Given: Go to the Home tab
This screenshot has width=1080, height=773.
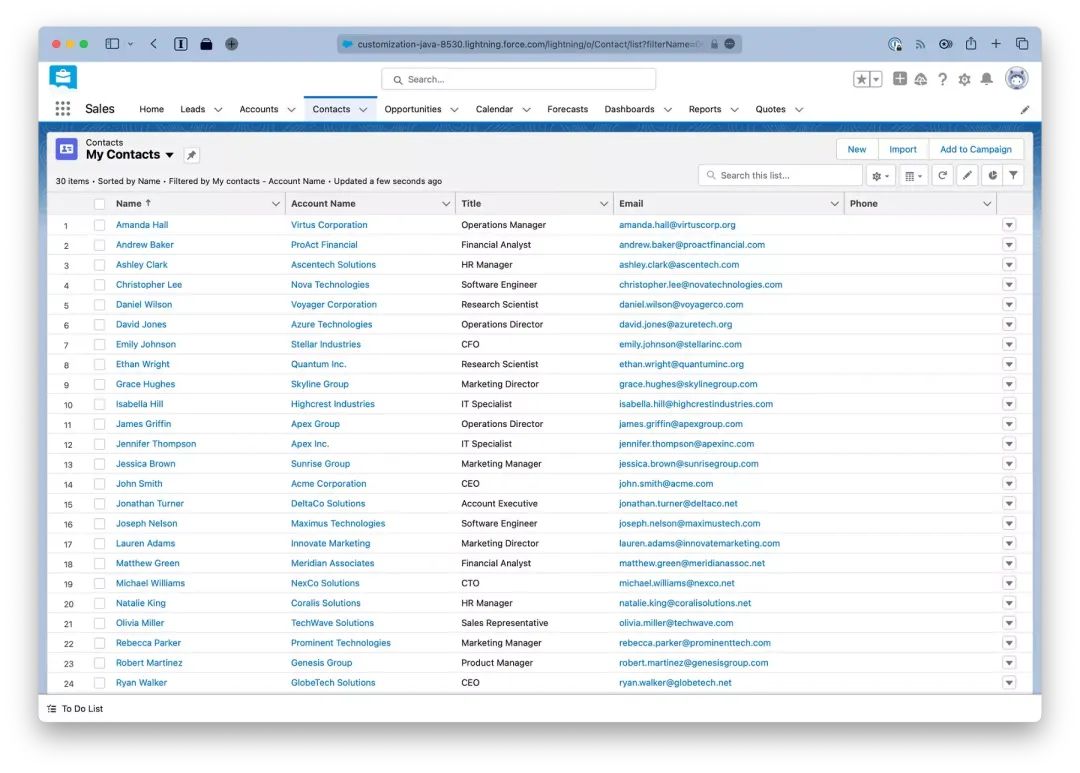Looking at the screenshot, I should [152, 109].
